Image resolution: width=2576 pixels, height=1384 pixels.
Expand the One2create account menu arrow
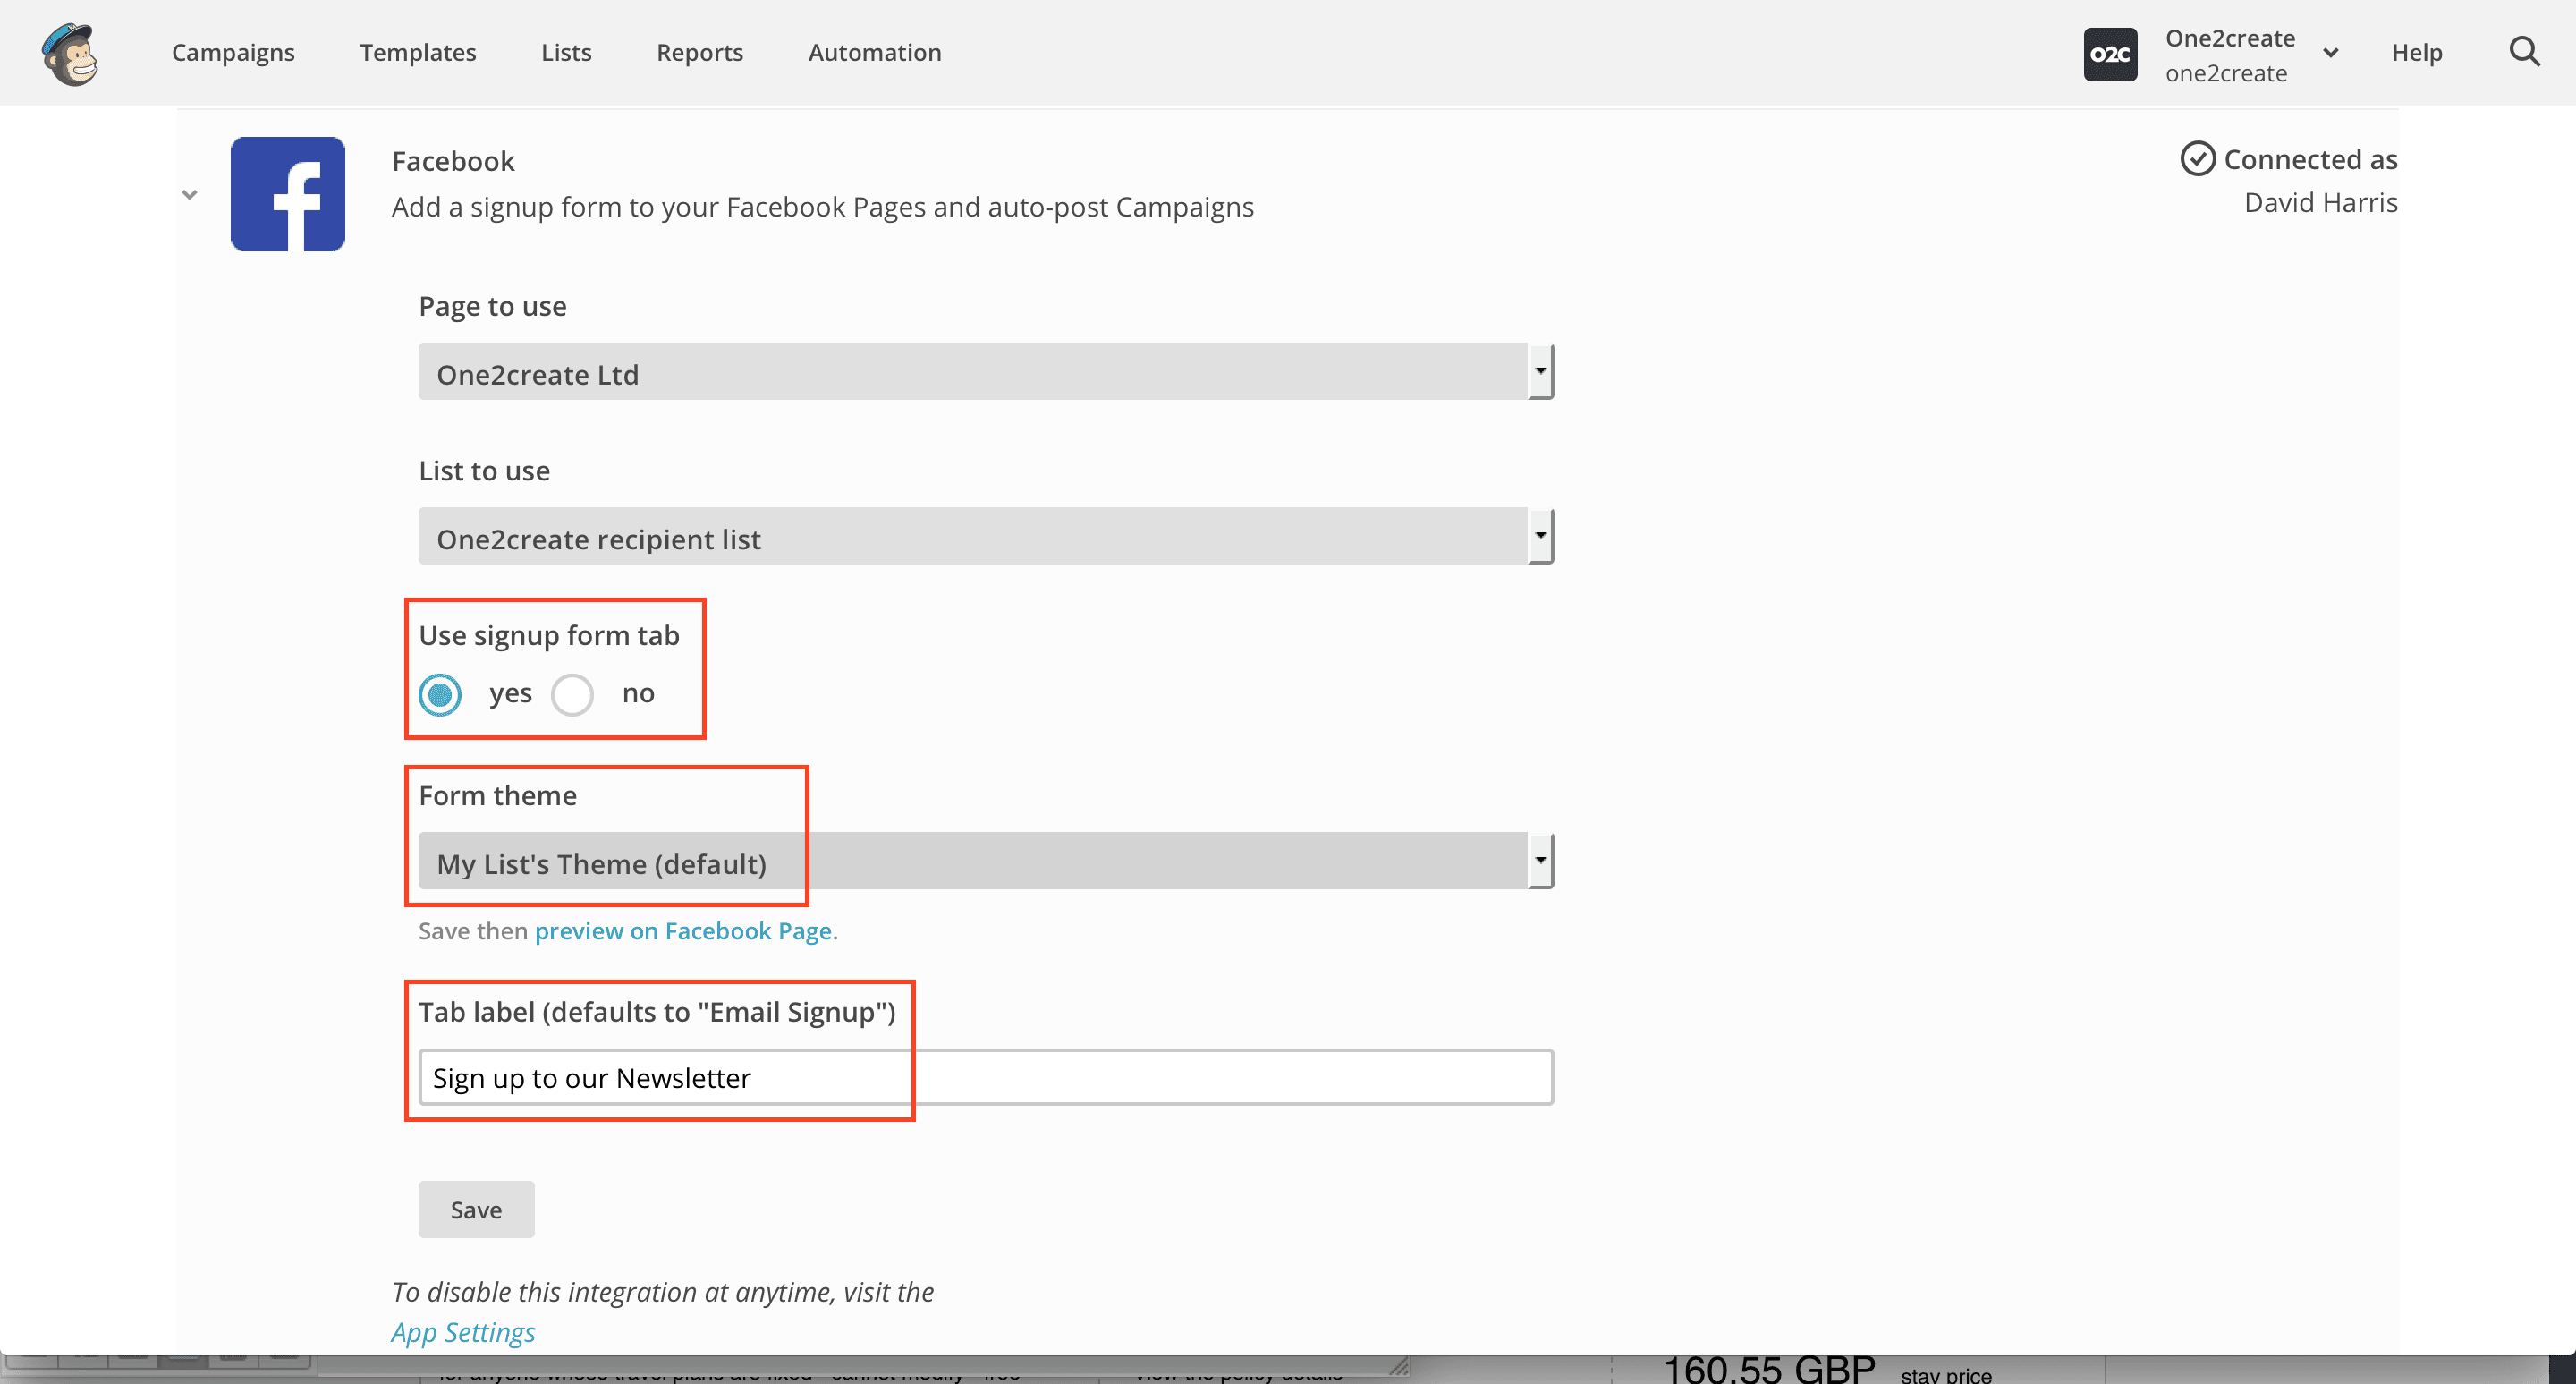pyautogui.click(x=2330, y=54)
